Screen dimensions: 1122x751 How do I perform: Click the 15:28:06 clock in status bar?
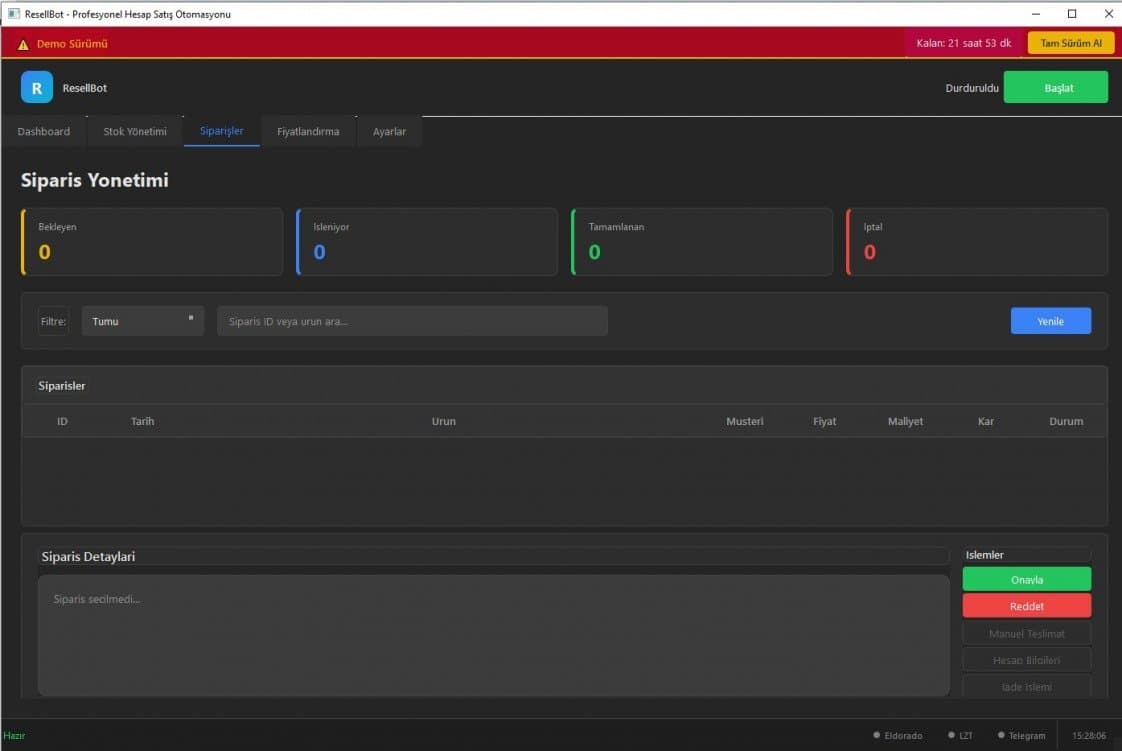point(1088,735)
